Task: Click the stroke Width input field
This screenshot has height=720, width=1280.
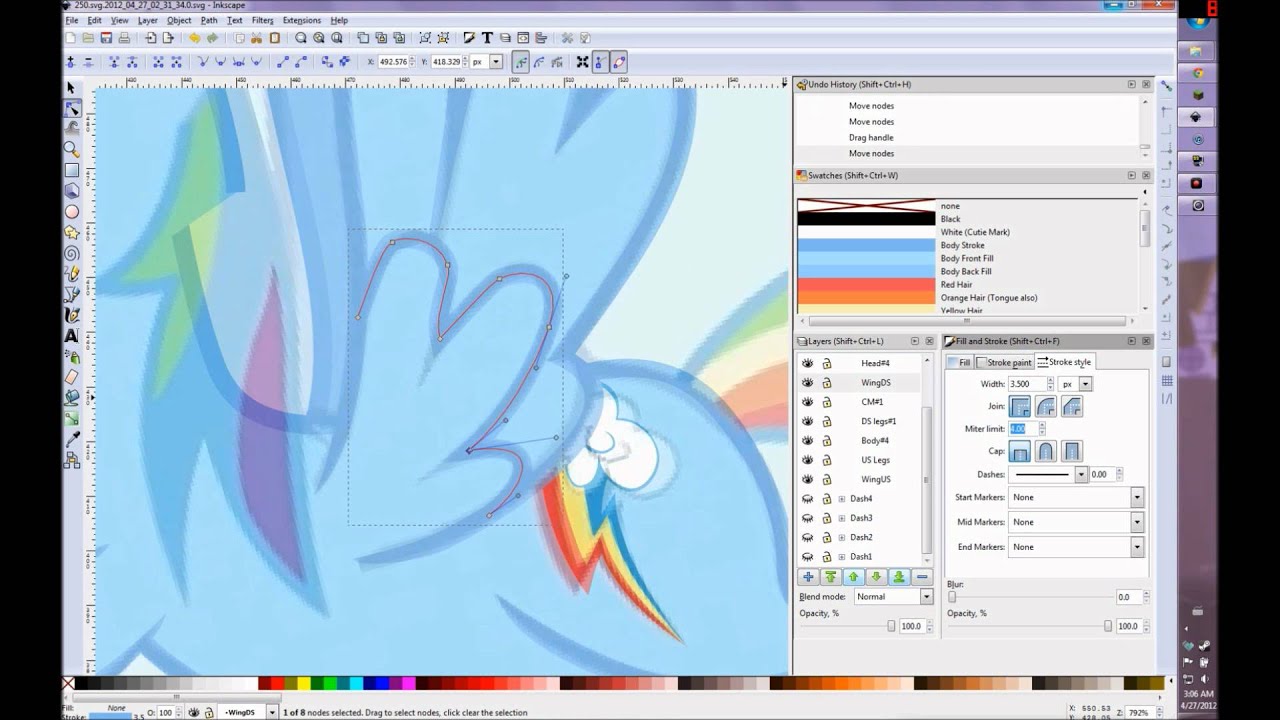Action: coord(1026,384)
